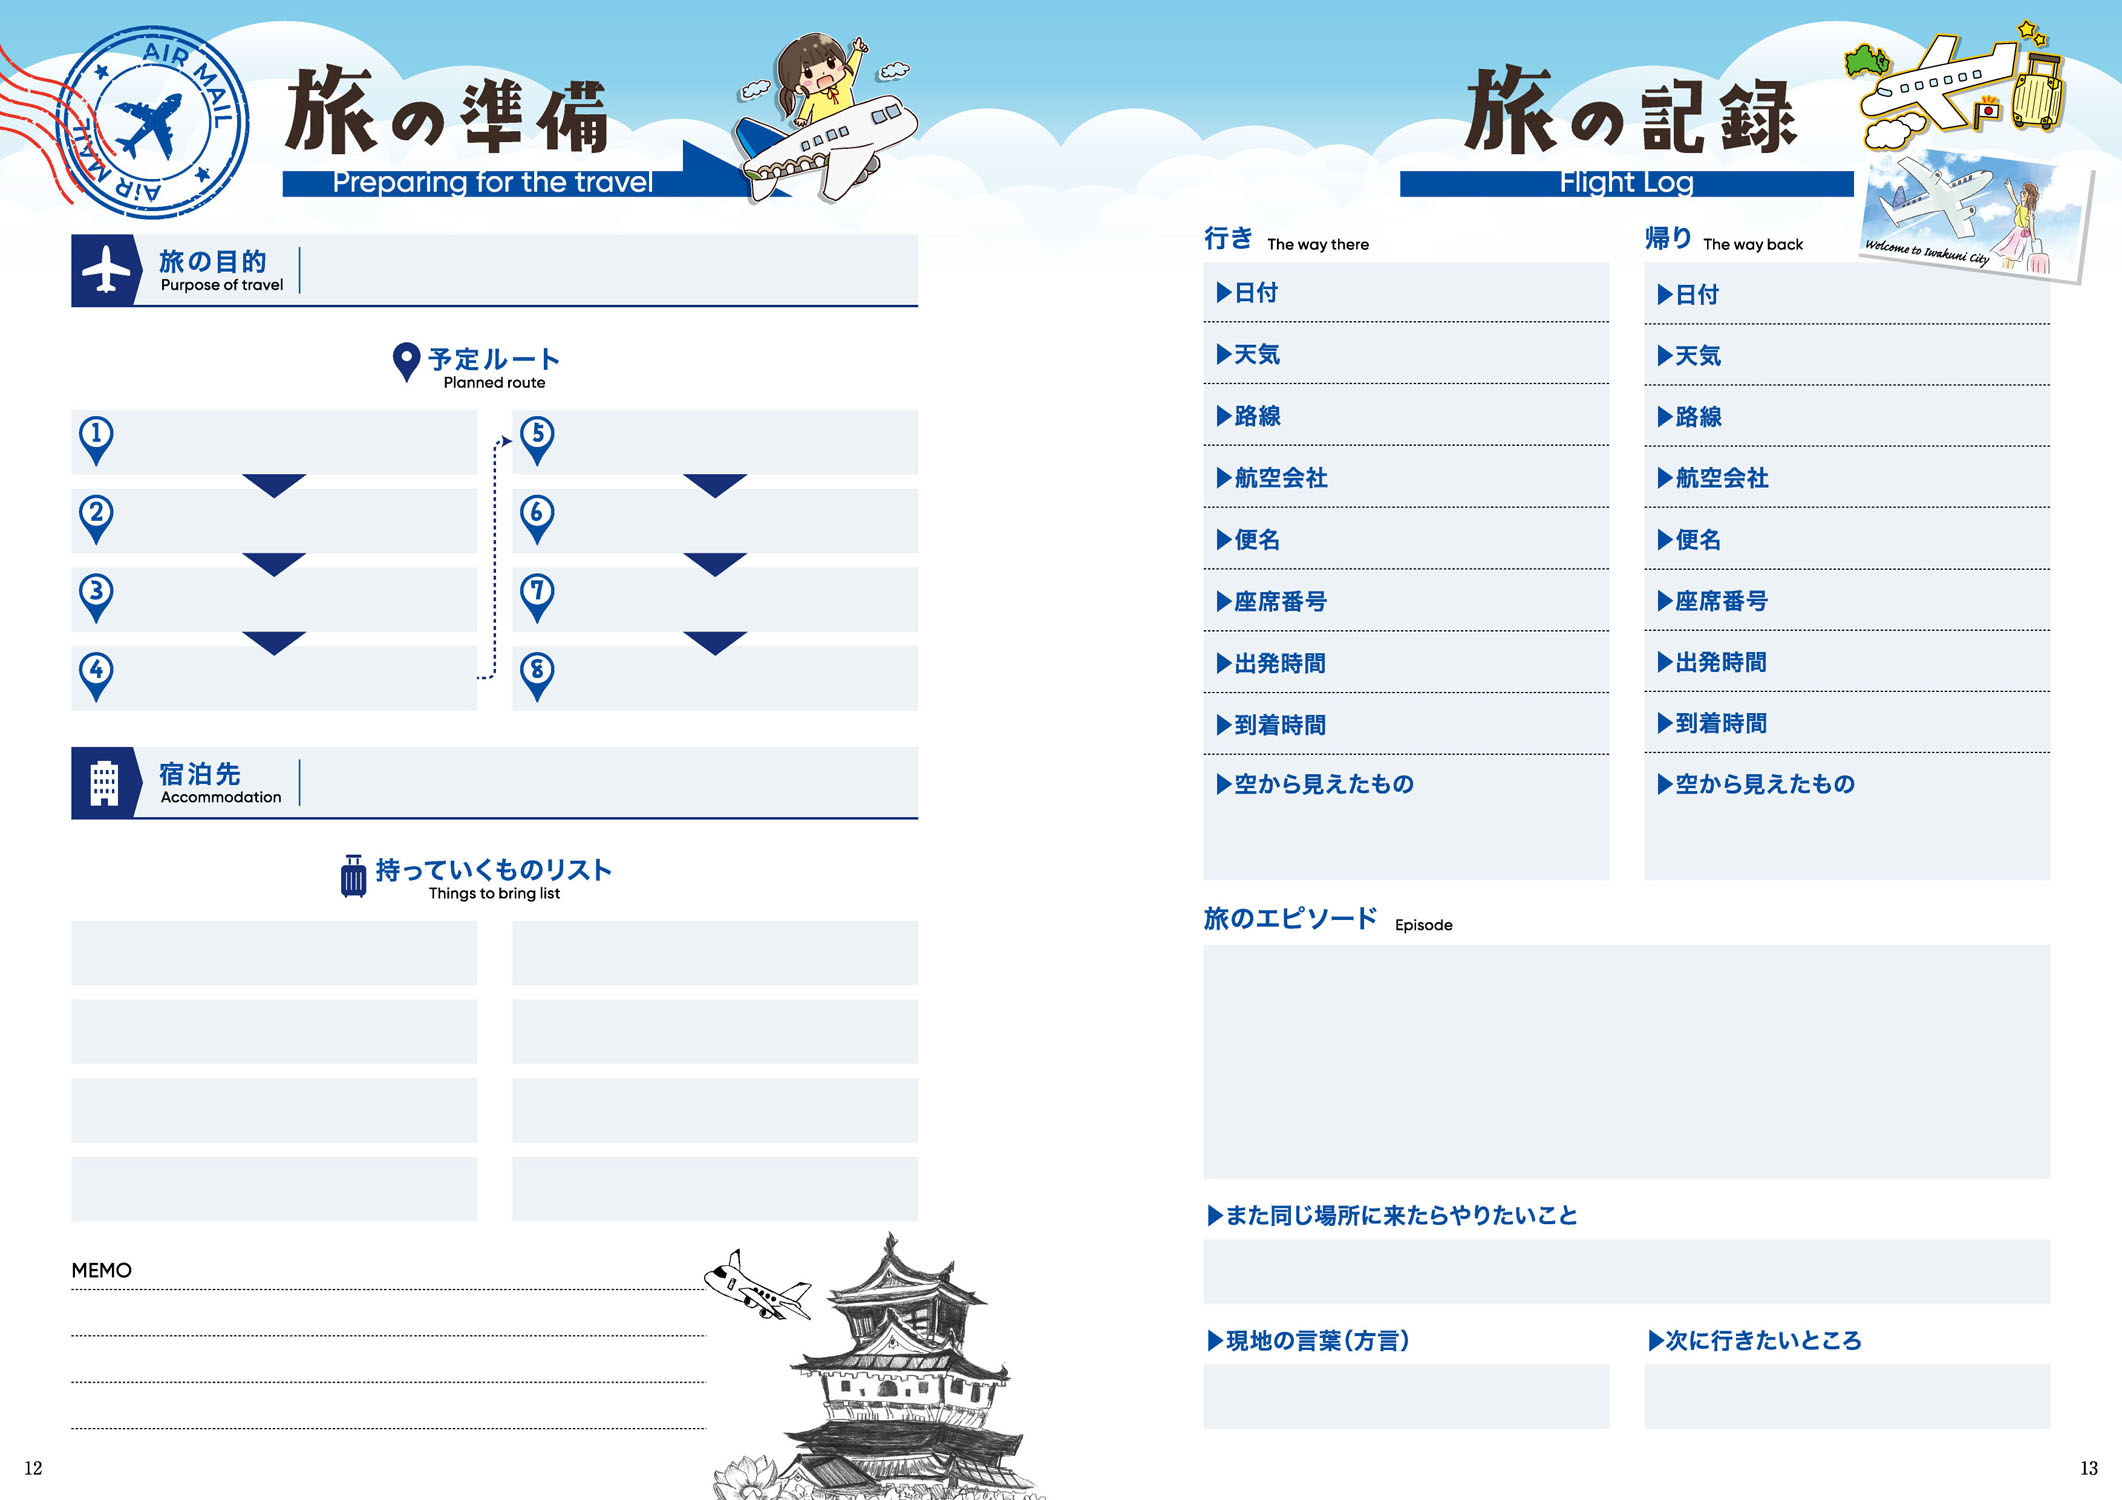Click the airplane icon beside 旅の目的
Screen dimensions: 2122x1500
pyautogui.click(x=106, y=270)
